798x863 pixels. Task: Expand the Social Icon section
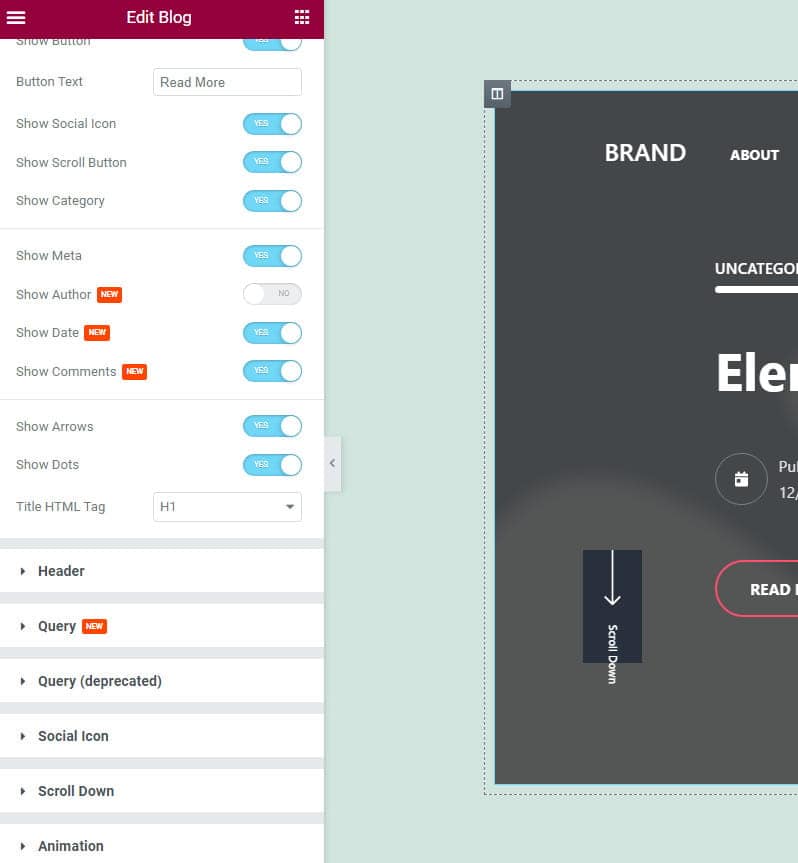coord(162,736)
